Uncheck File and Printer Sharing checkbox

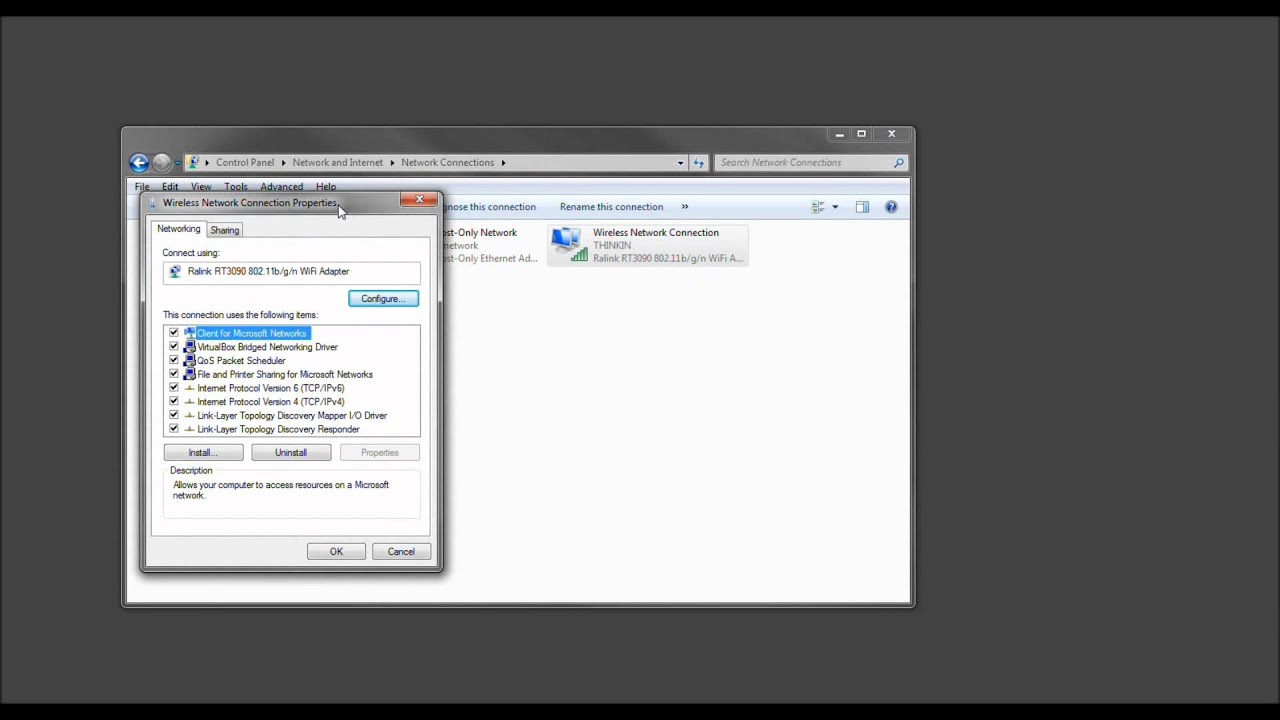(x=174, y=374)
